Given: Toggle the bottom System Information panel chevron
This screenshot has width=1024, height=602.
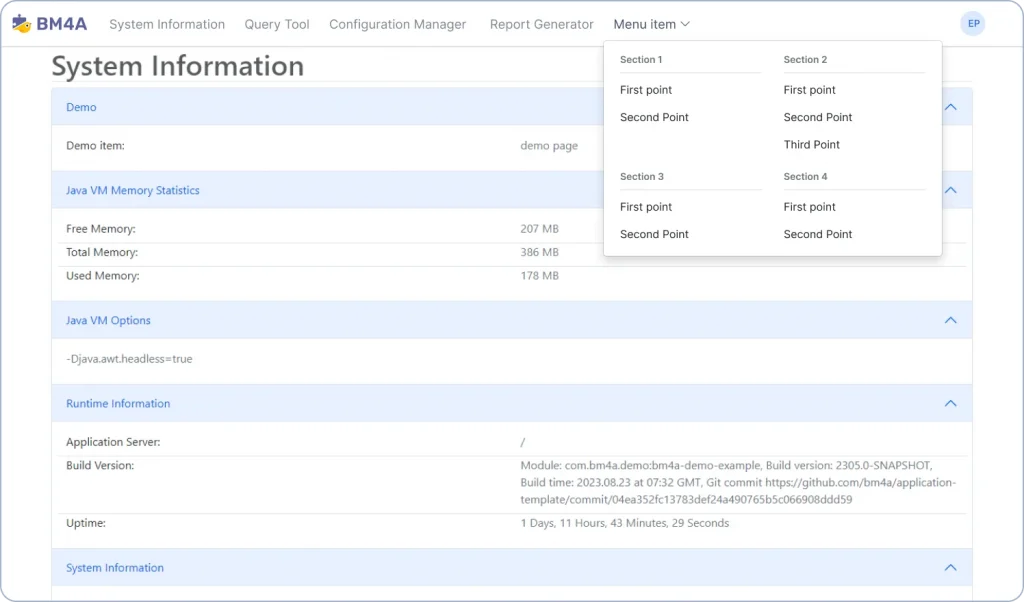Looking at the screenshot, I should [950, 567].
